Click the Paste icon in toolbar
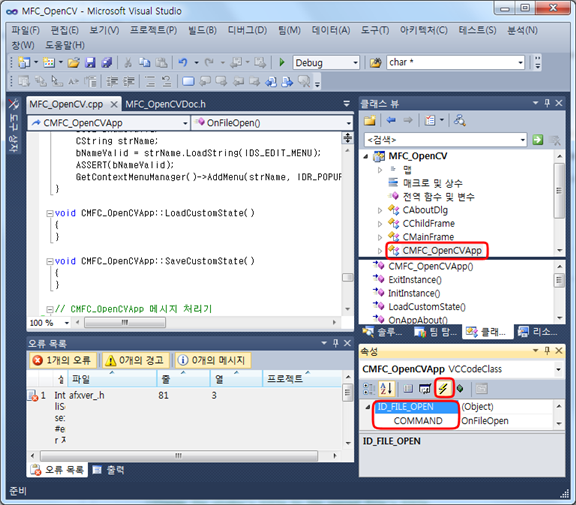This screenshot has width=576, height=505. coord(161,62)
